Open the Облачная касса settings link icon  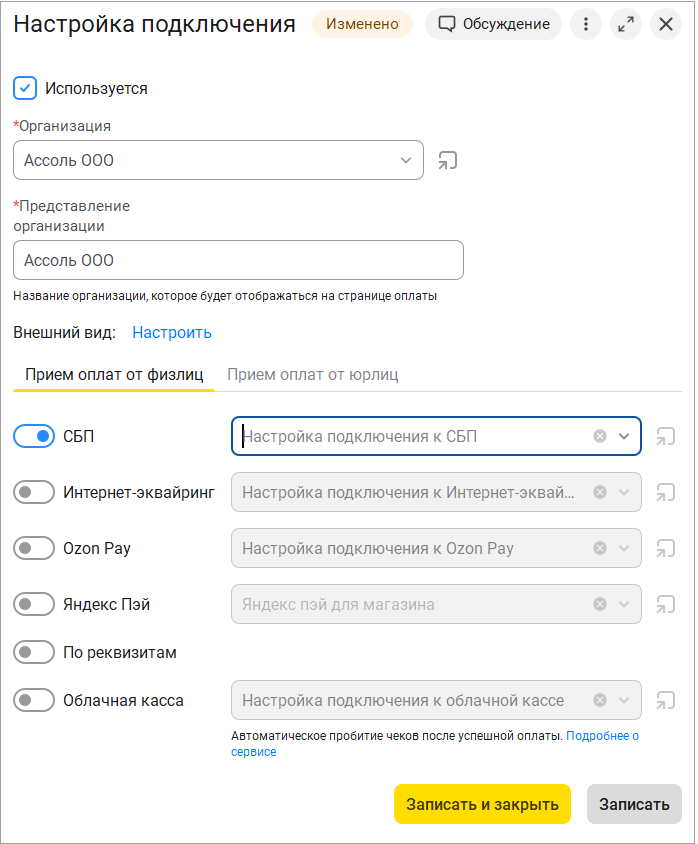pyautogui.click(x=666, y=700)
